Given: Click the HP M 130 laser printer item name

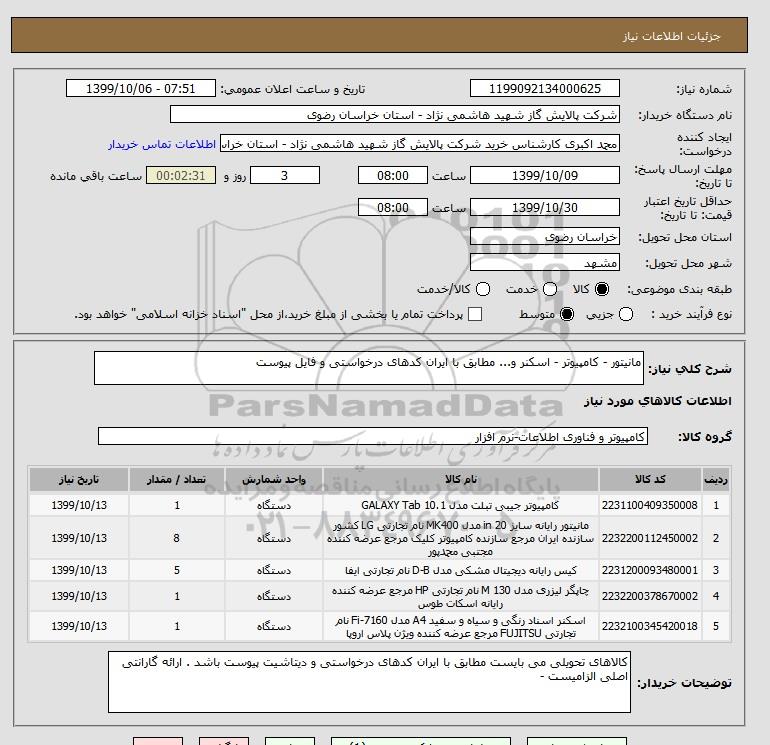Looking at the screenshot, I should (x=461, y=596).
